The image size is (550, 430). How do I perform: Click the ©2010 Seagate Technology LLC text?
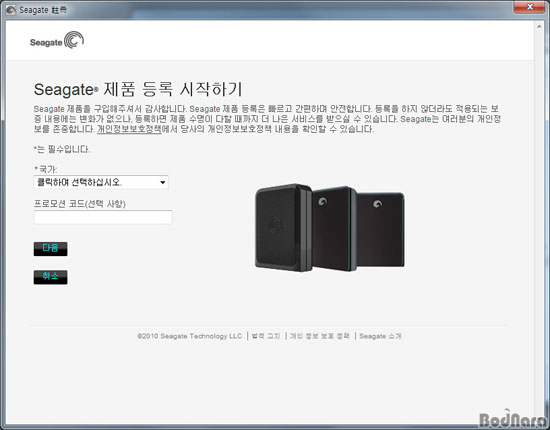189,336
